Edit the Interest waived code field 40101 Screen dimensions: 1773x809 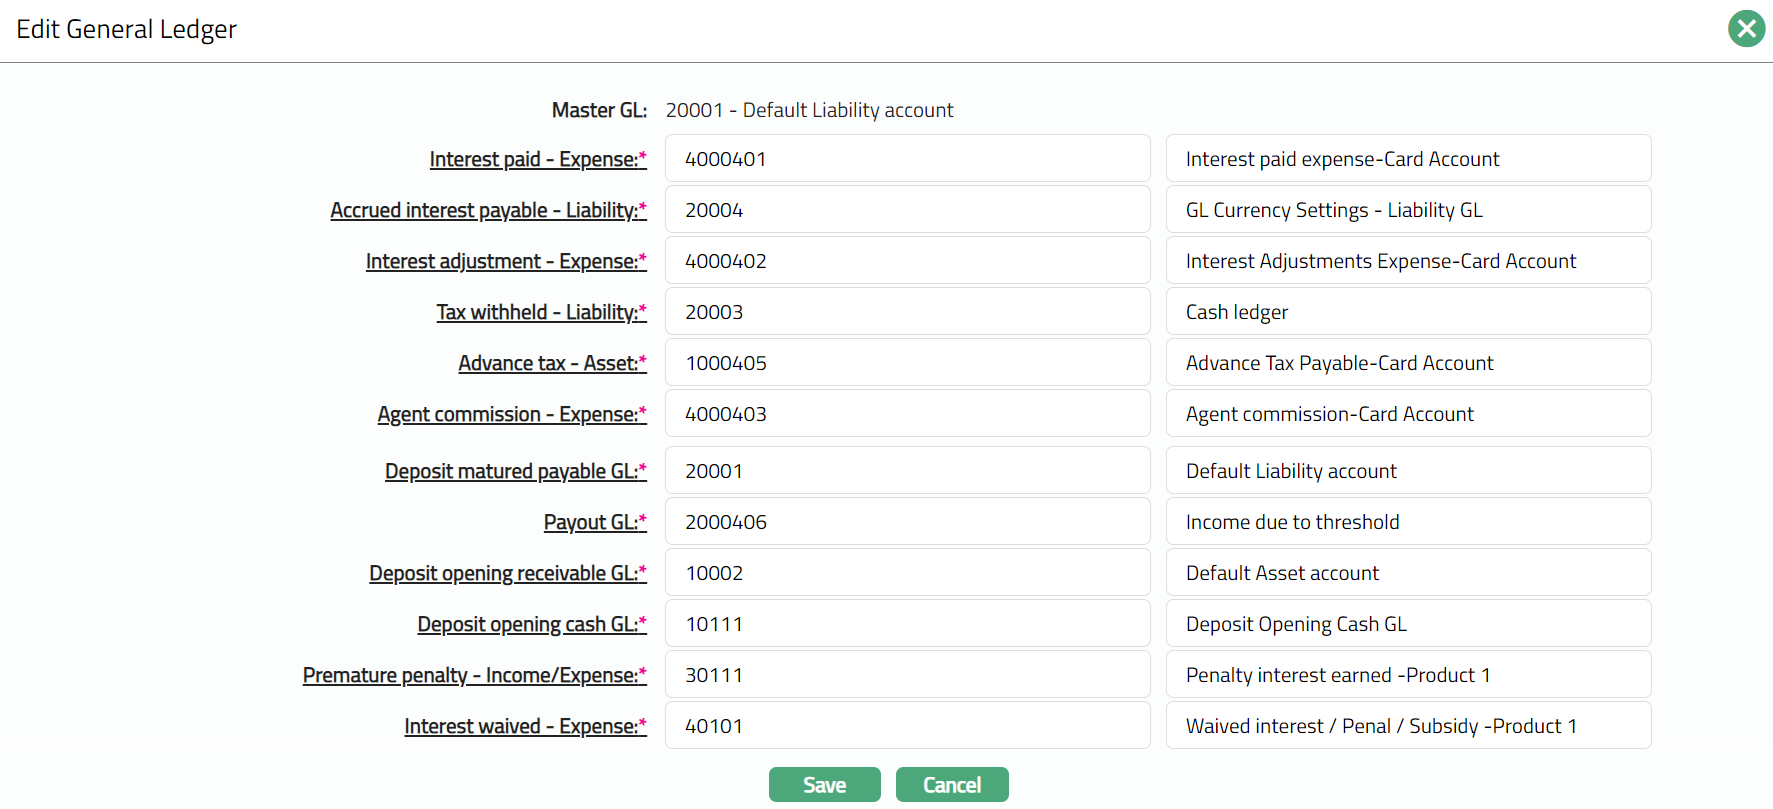[907, 726]
